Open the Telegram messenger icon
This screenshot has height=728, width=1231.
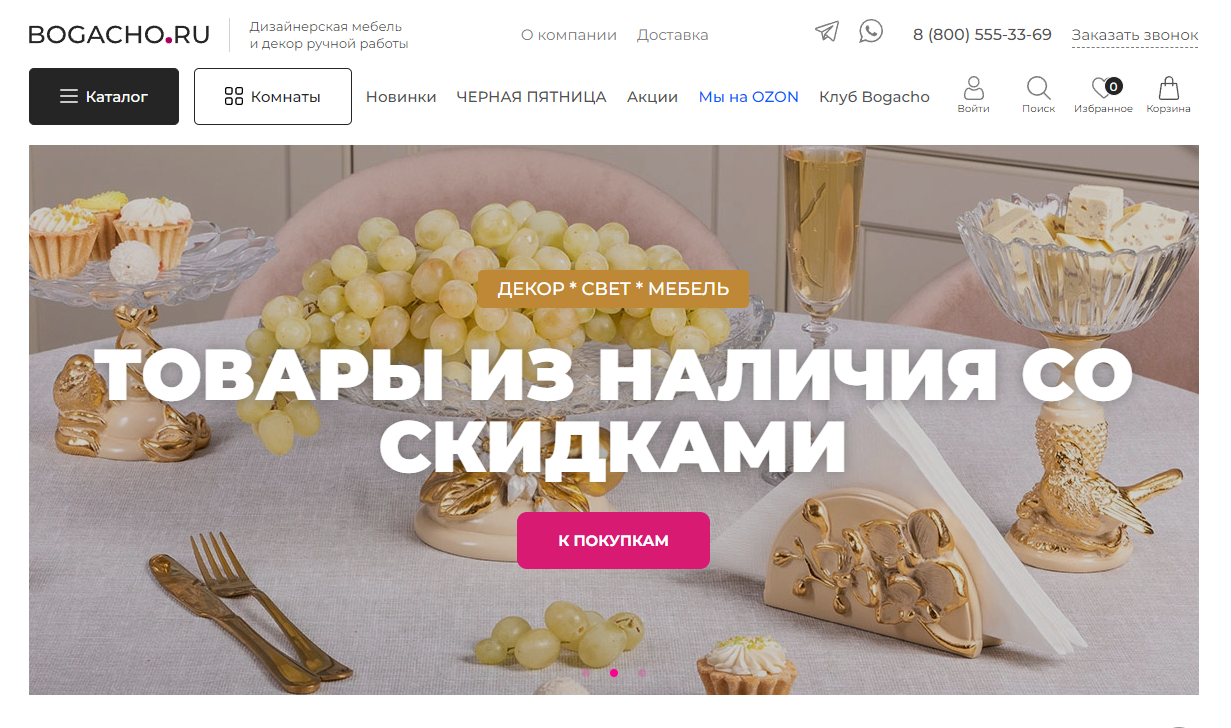tap(827, 31)
